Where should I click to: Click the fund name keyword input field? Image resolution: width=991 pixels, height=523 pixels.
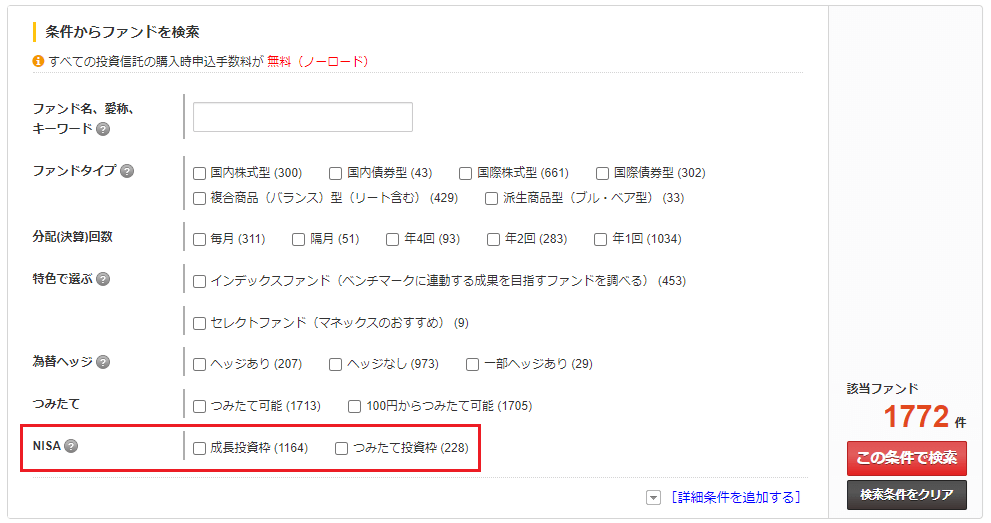click(x=302, y=117)
